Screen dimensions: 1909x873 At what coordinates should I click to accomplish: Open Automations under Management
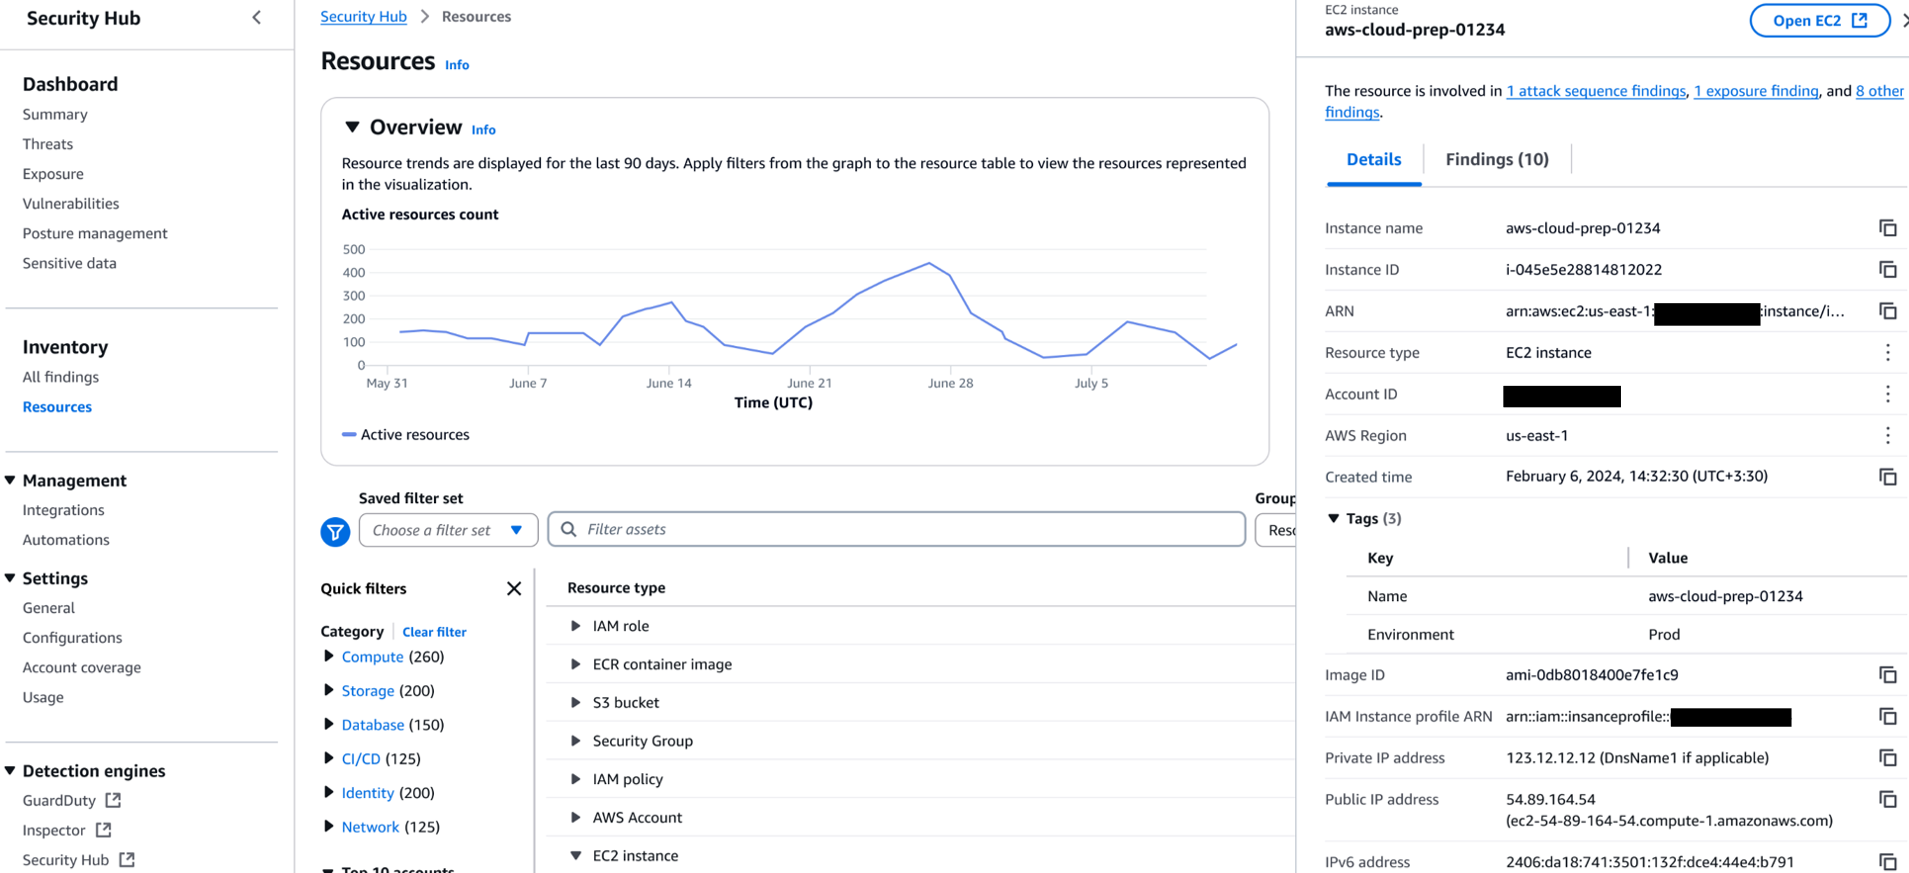pos(66,540)
